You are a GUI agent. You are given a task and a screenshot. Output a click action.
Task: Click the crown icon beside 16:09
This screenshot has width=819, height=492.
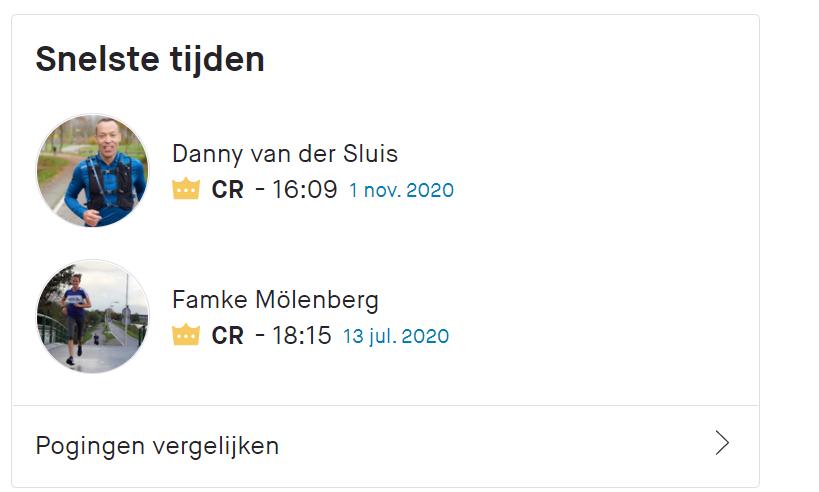tap(186, 189)
